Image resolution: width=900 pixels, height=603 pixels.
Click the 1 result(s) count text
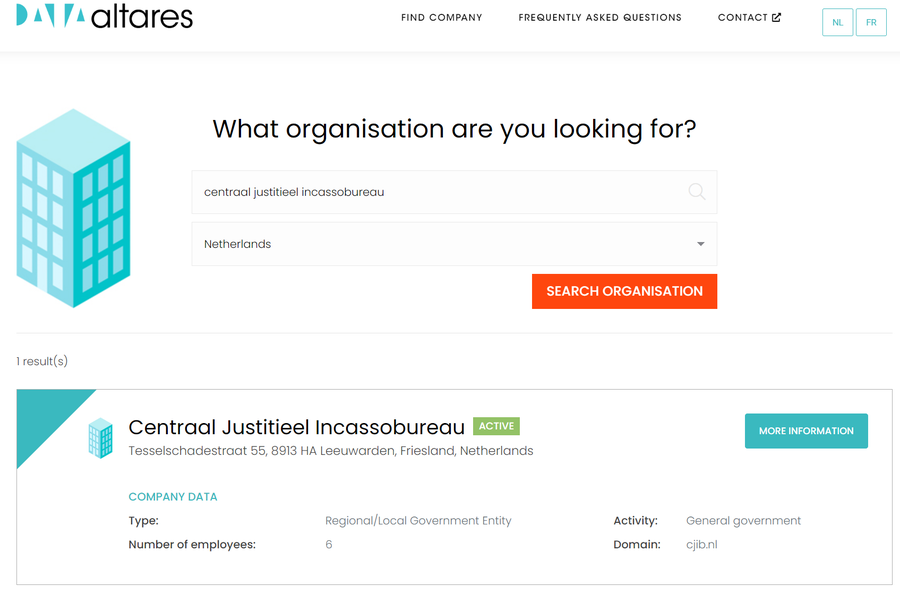point(42,361)
